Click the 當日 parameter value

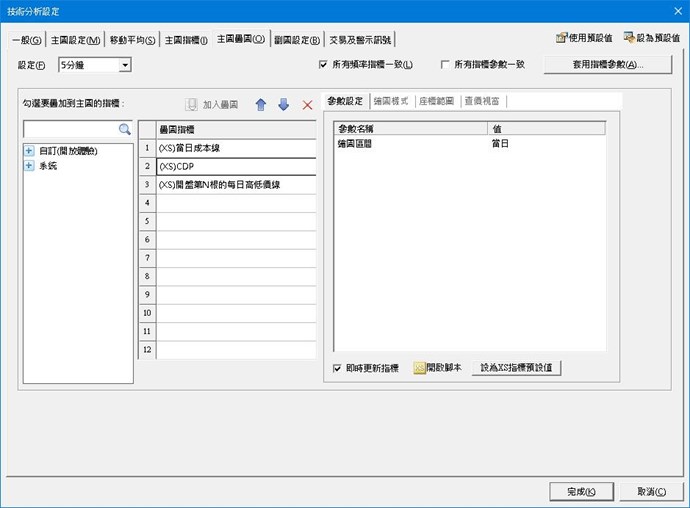(500, 144)
